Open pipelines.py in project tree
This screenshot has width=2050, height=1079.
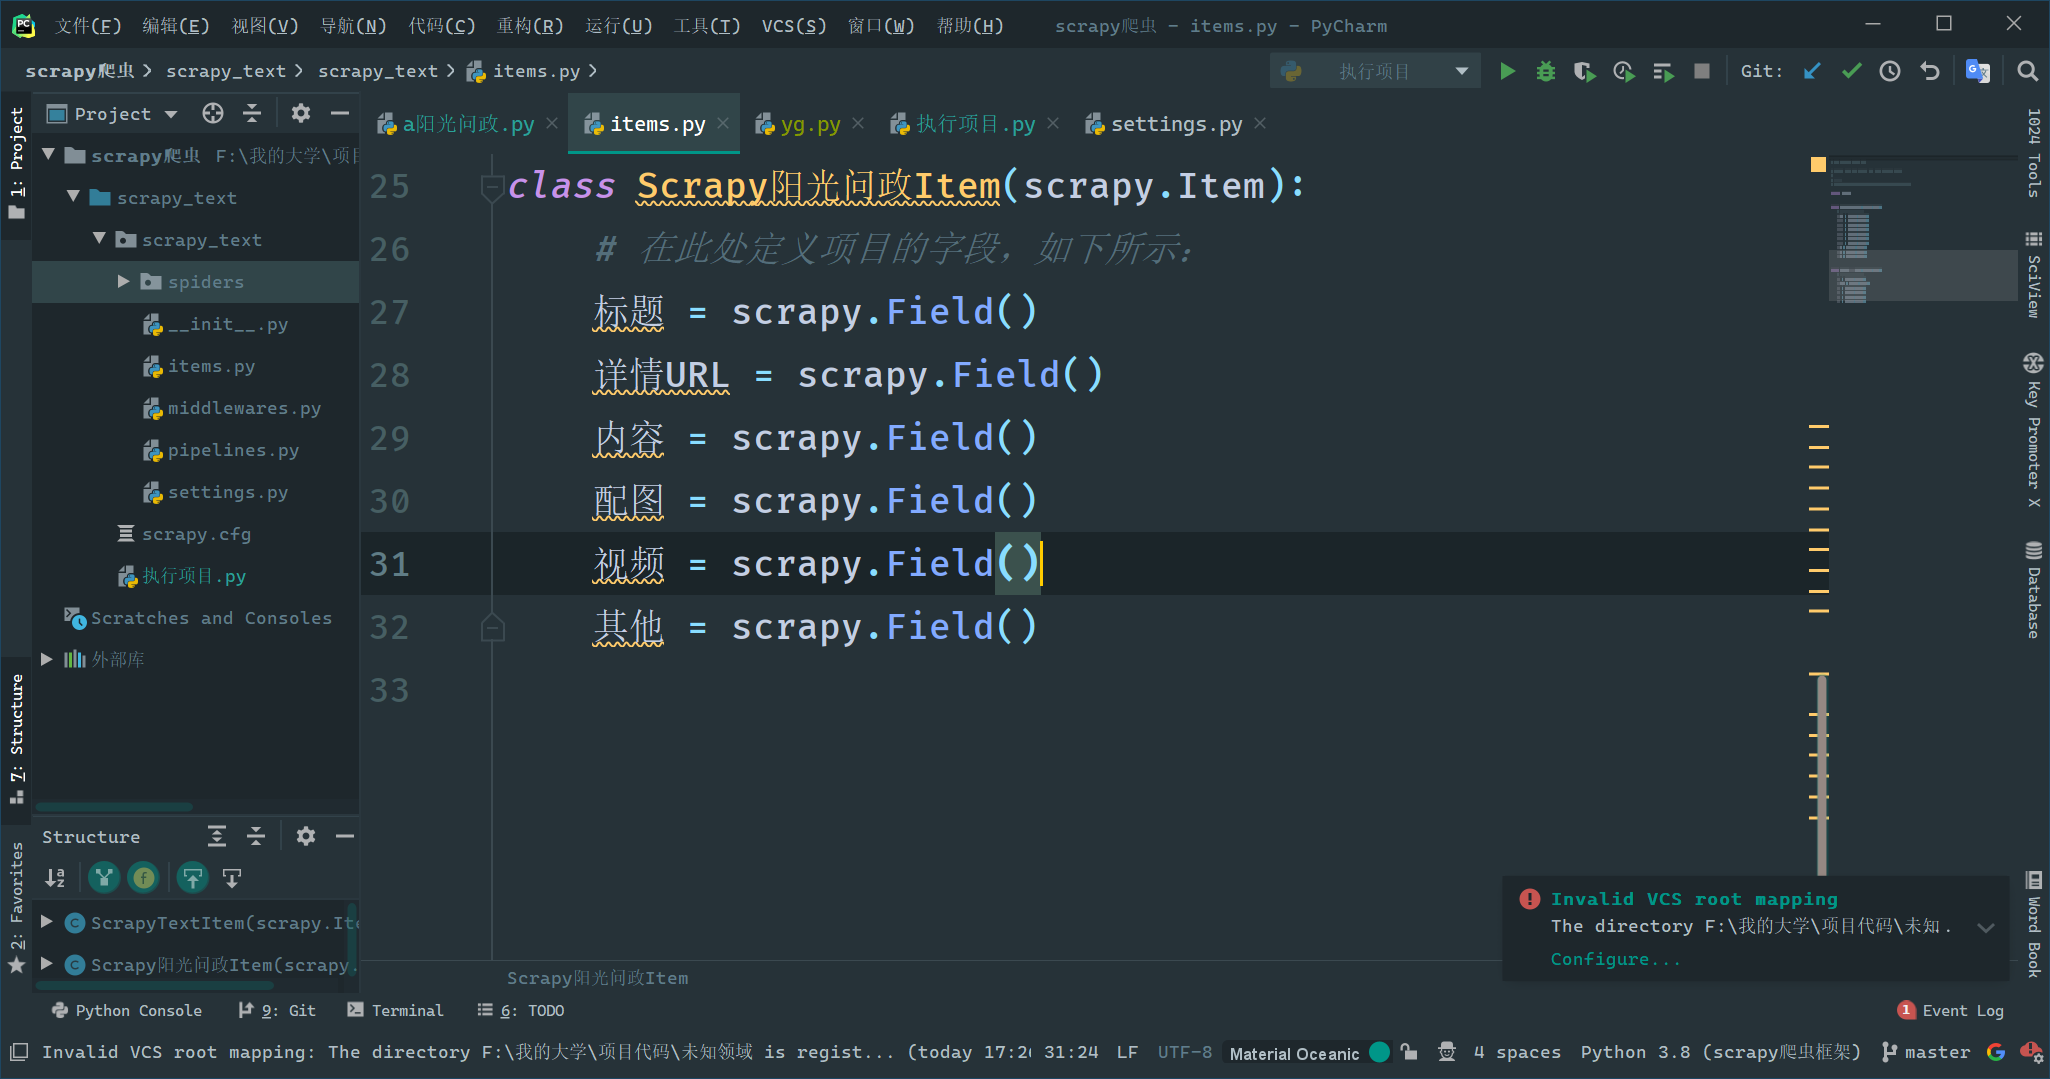tap(233, 450)
